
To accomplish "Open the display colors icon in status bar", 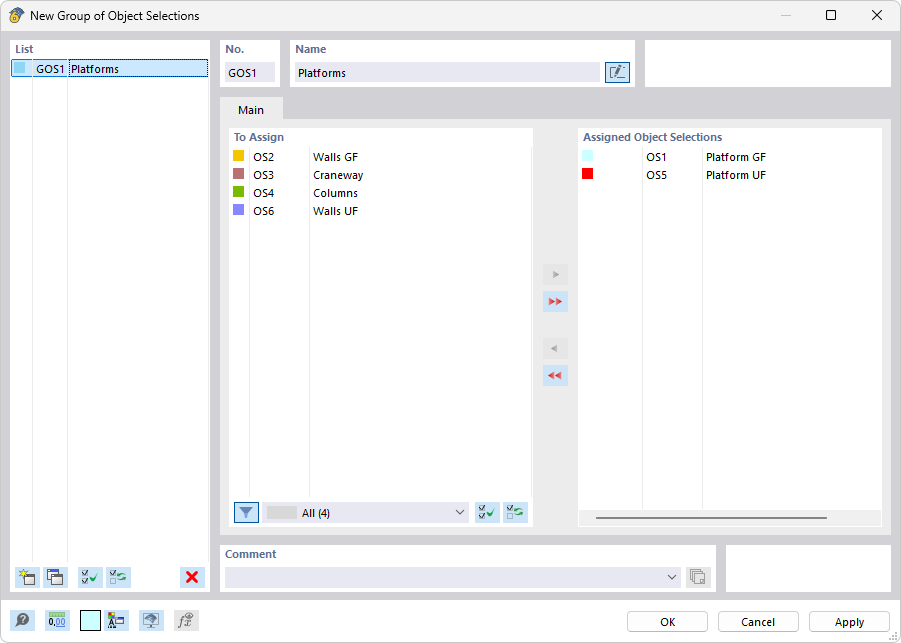I will pos(116,620).
